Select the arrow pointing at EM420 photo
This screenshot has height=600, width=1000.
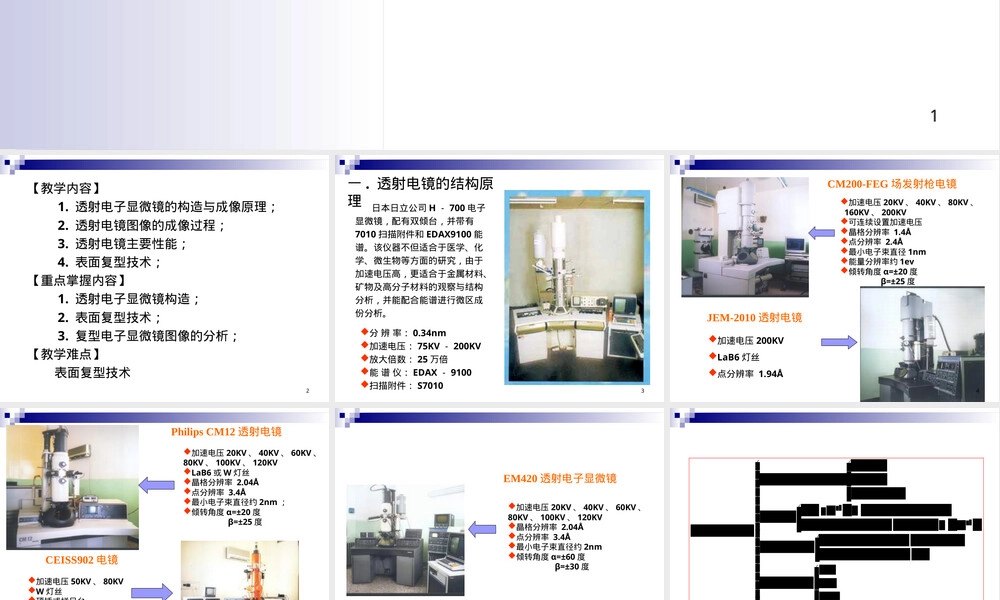click(482, 529)
